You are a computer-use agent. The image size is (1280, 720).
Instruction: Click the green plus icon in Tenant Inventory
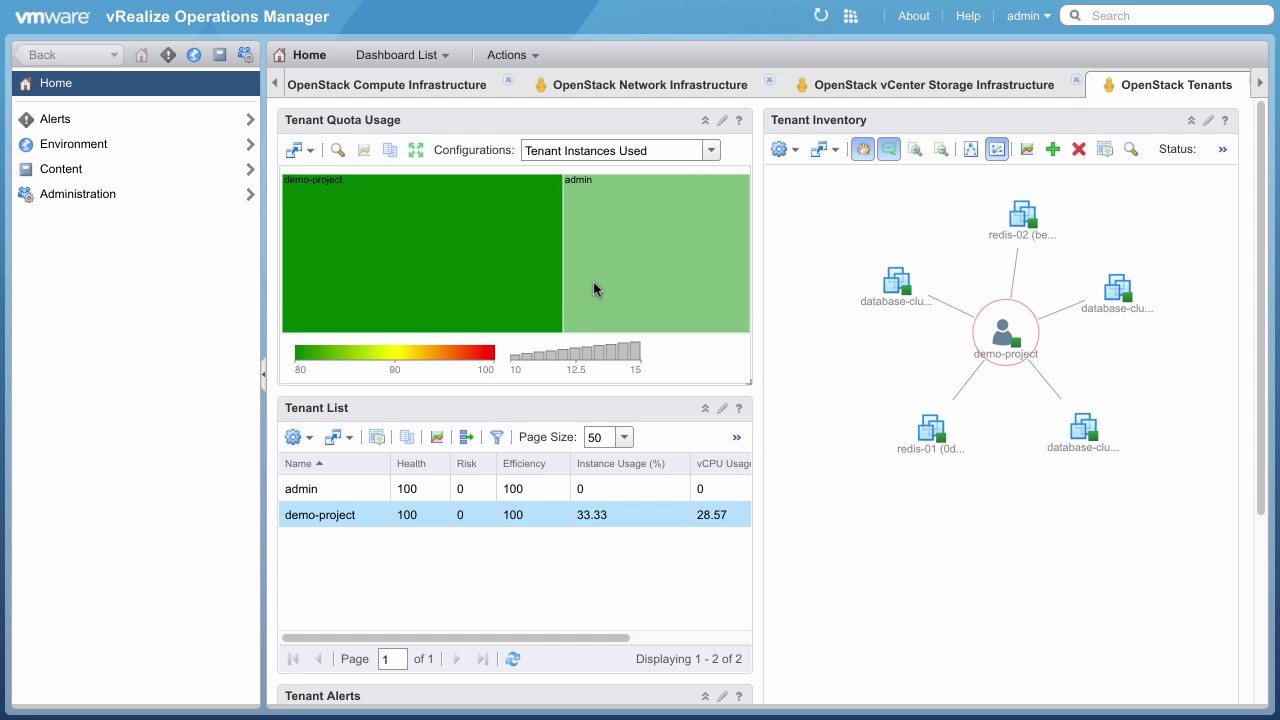(x=1052, y=149)
